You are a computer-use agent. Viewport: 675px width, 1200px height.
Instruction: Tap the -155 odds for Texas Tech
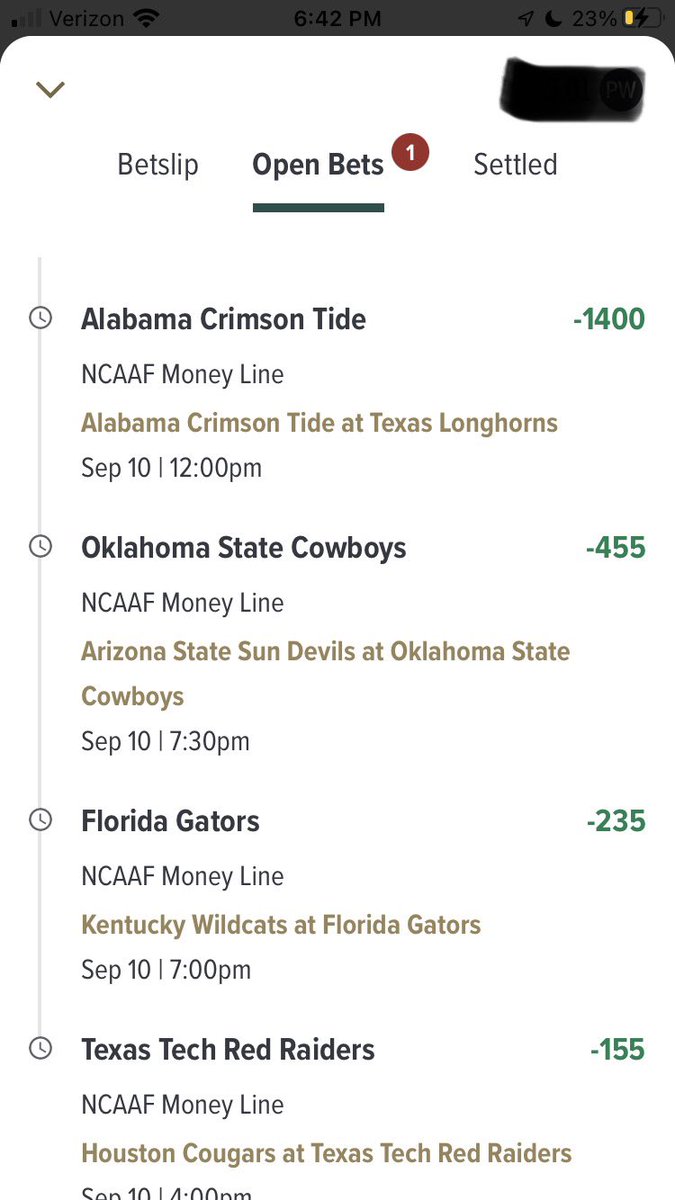point(617,1050)
